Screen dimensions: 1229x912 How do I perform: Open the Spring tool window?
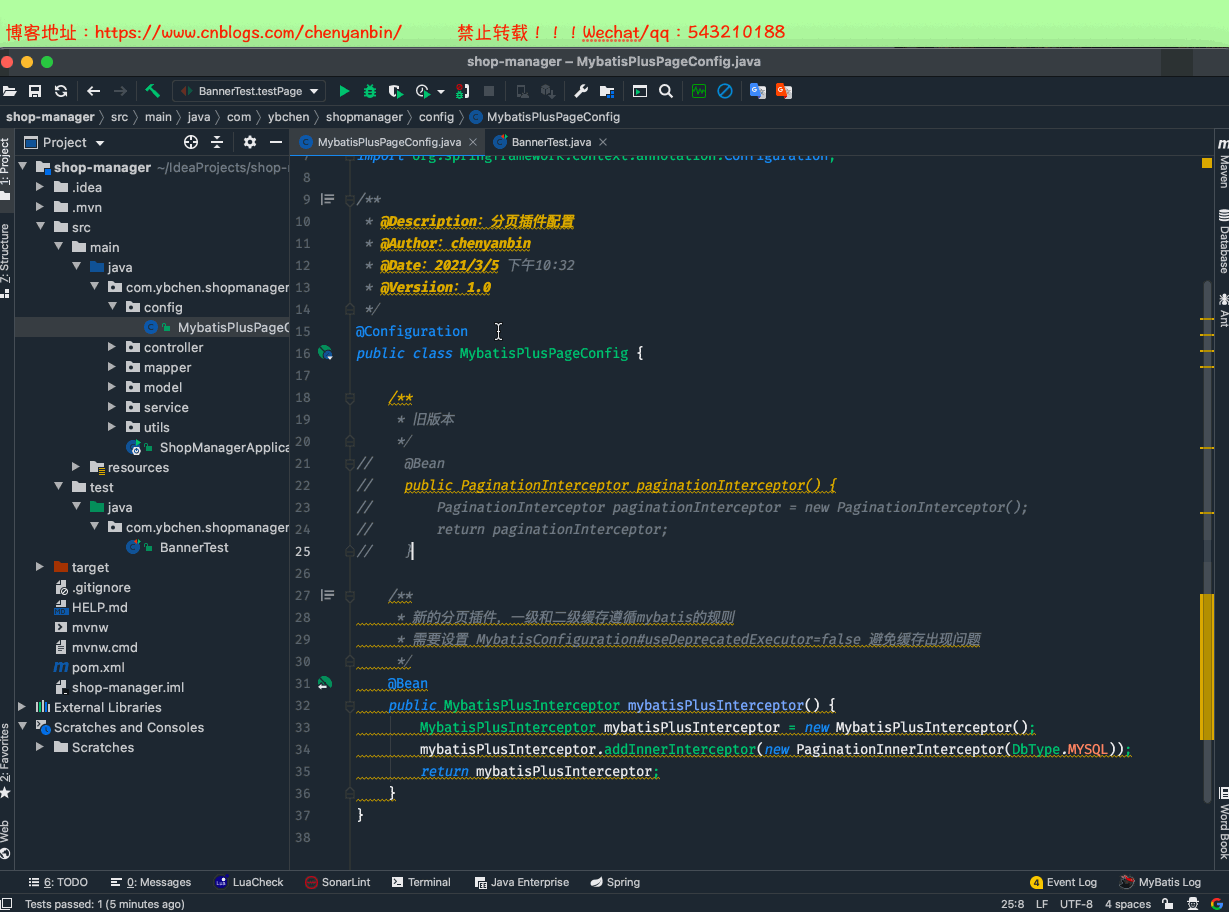click(x=615, y=882)
